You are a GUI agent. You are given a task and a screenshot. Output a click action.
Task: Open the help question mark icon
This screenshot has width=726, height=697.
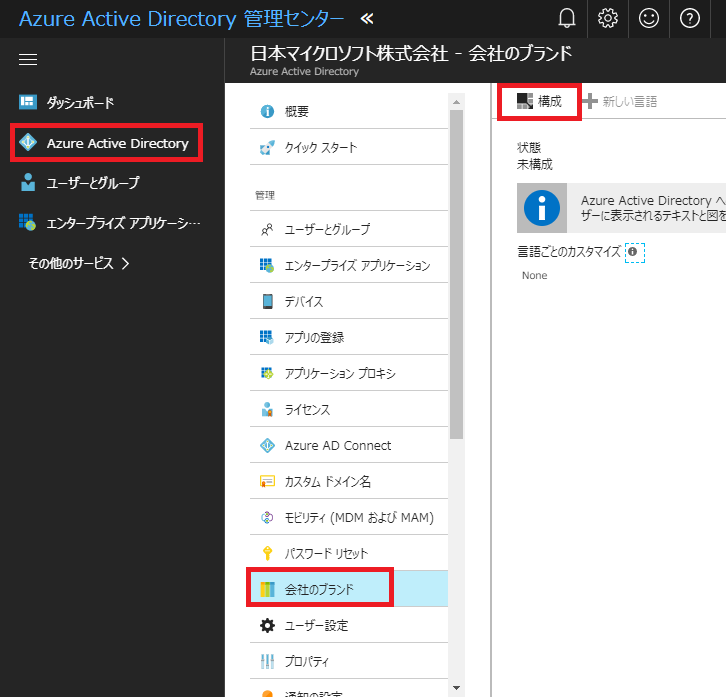[x=689, y=19]
